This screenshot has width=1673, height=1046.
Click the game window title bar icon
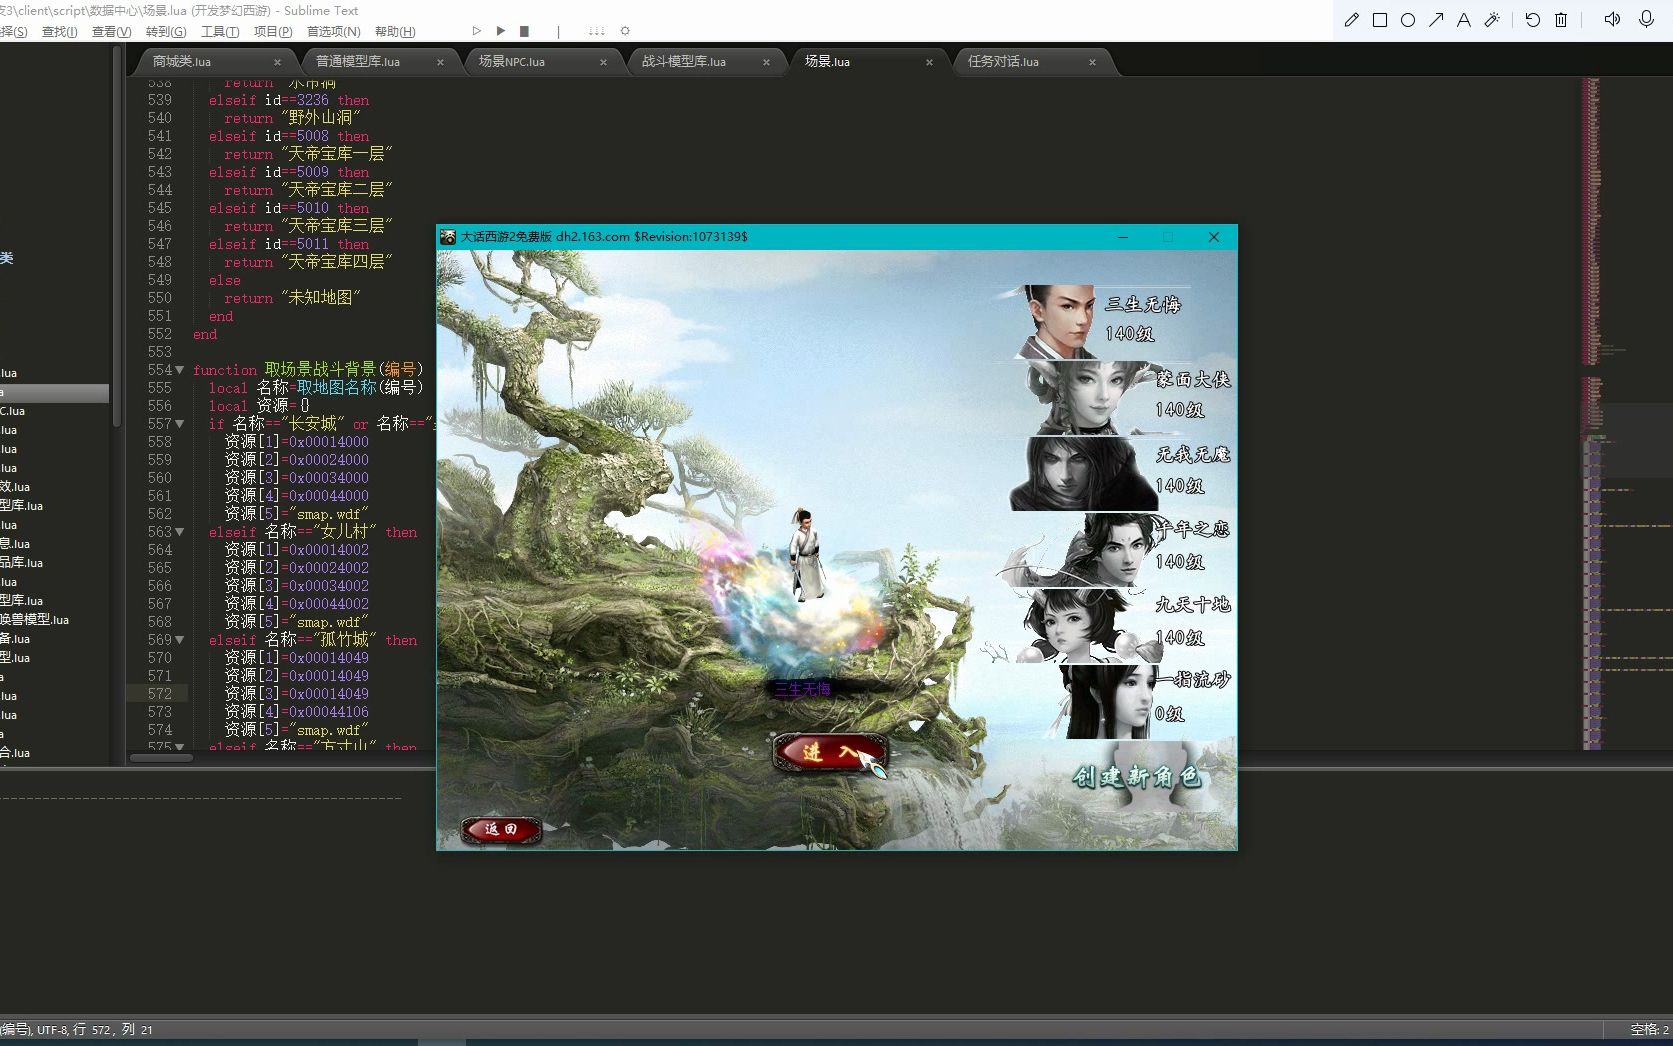tap(448, 237)
